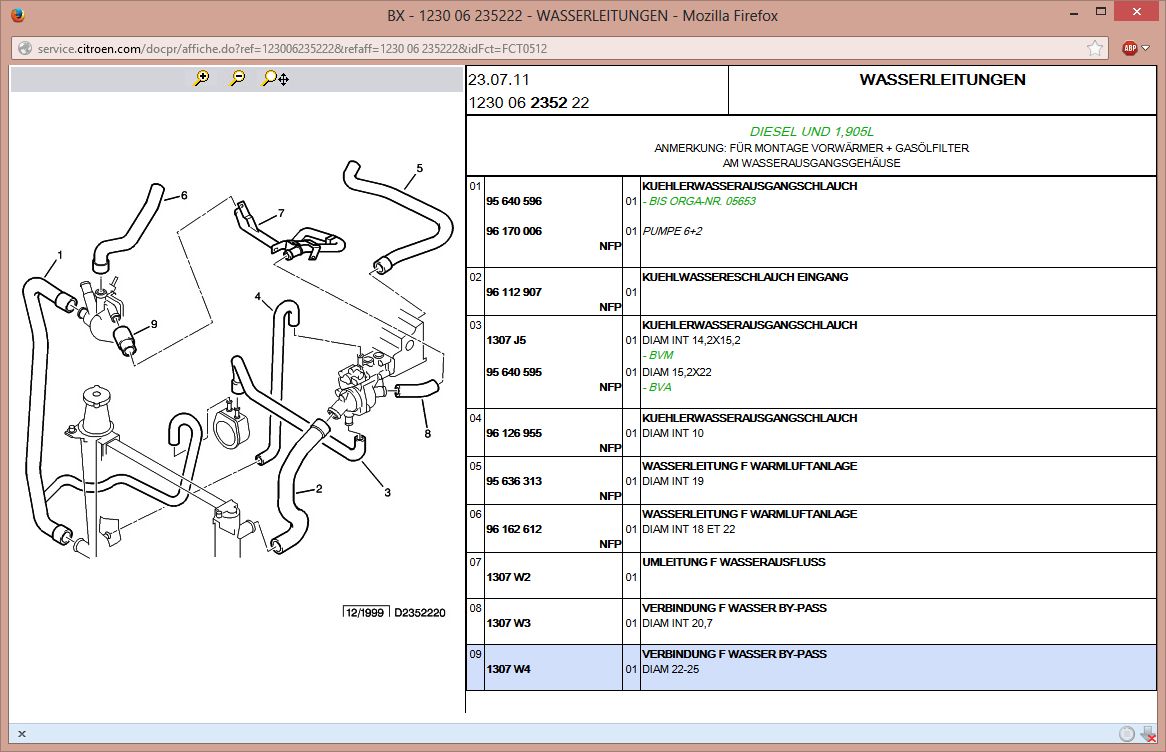Select the zoom and pan tool icon

(x=276, y=78)
